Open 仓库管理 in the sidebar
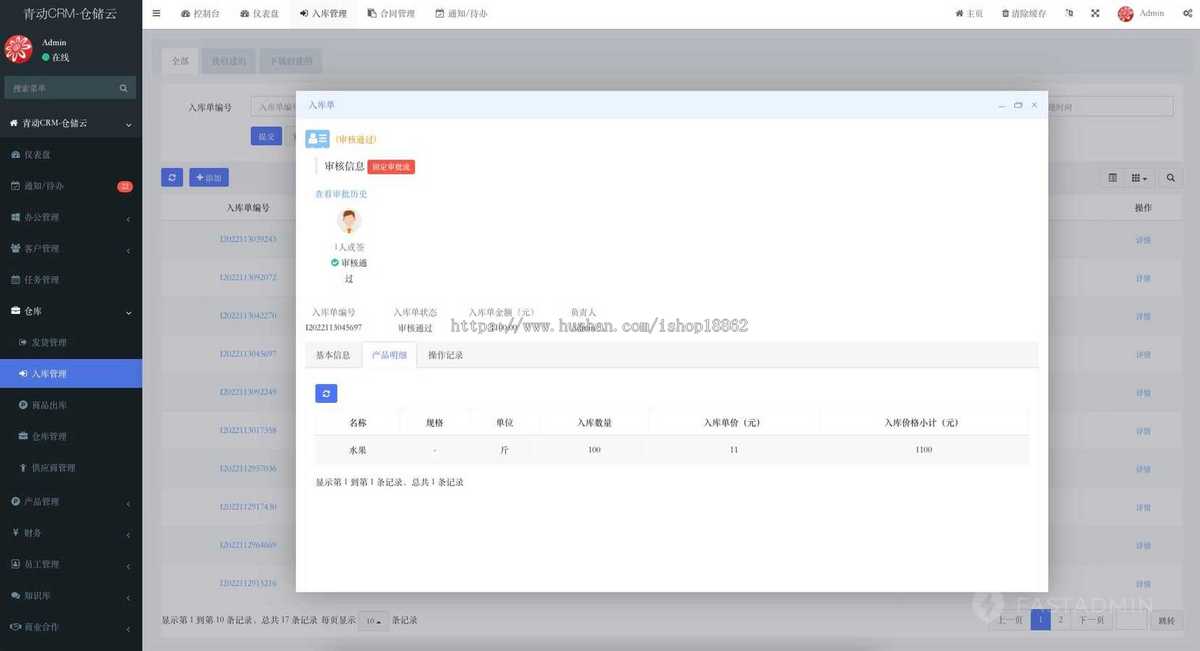This screenshot has height=651, width=1200. (62, 436)
